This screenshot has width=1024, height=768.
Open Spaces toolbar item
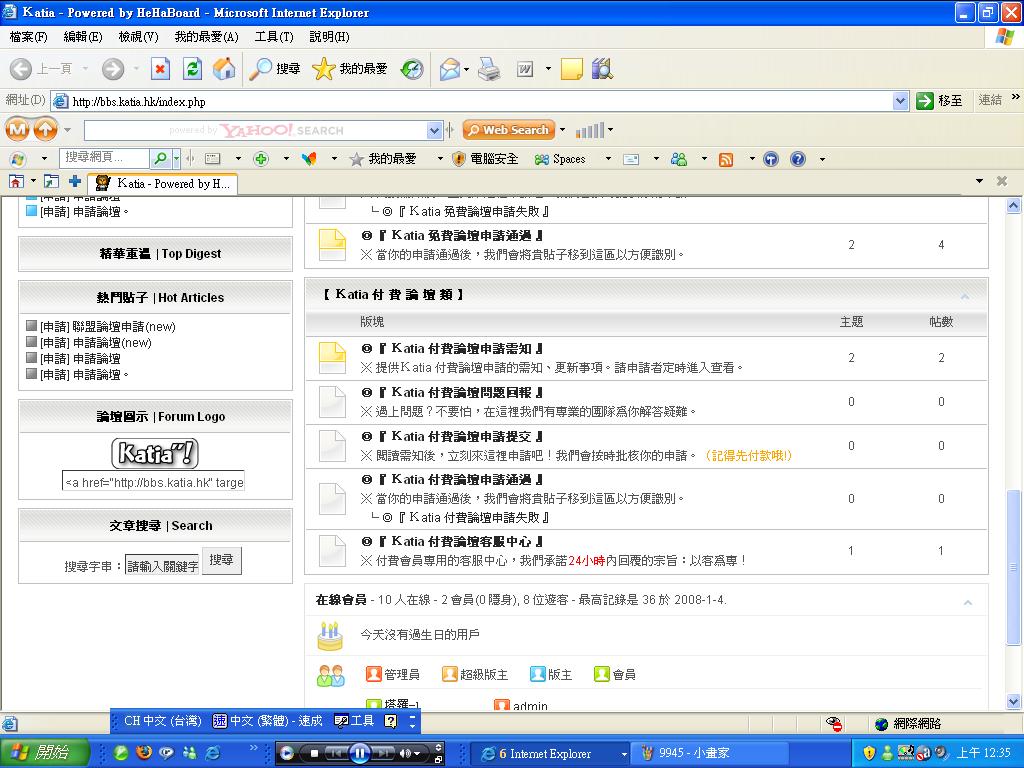(560, 159)
